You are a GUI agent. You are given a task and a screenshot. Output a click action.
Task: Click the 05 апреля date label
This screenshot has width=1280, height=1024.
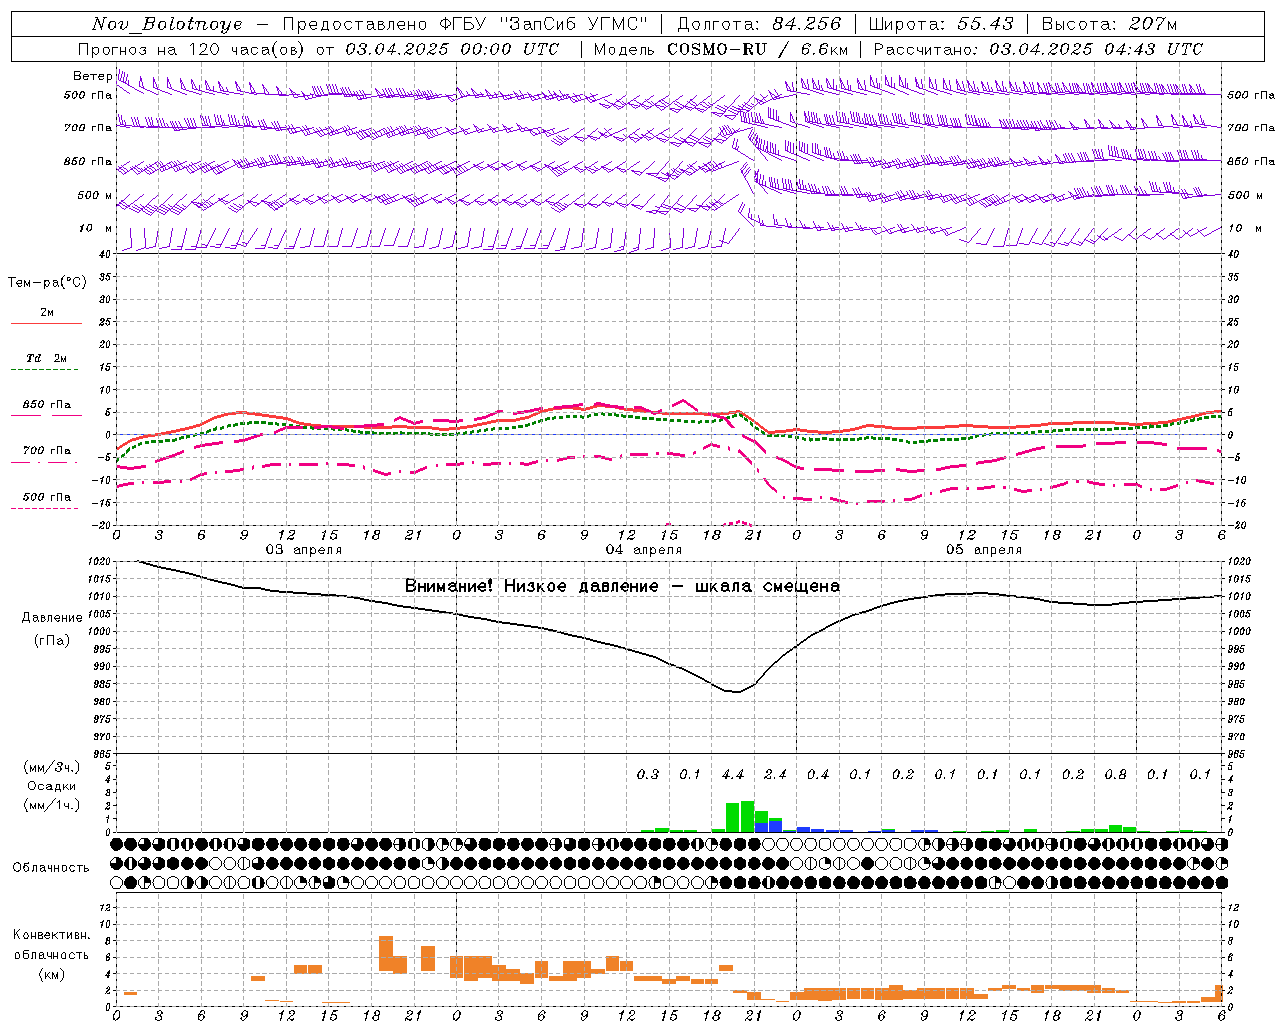983,550
